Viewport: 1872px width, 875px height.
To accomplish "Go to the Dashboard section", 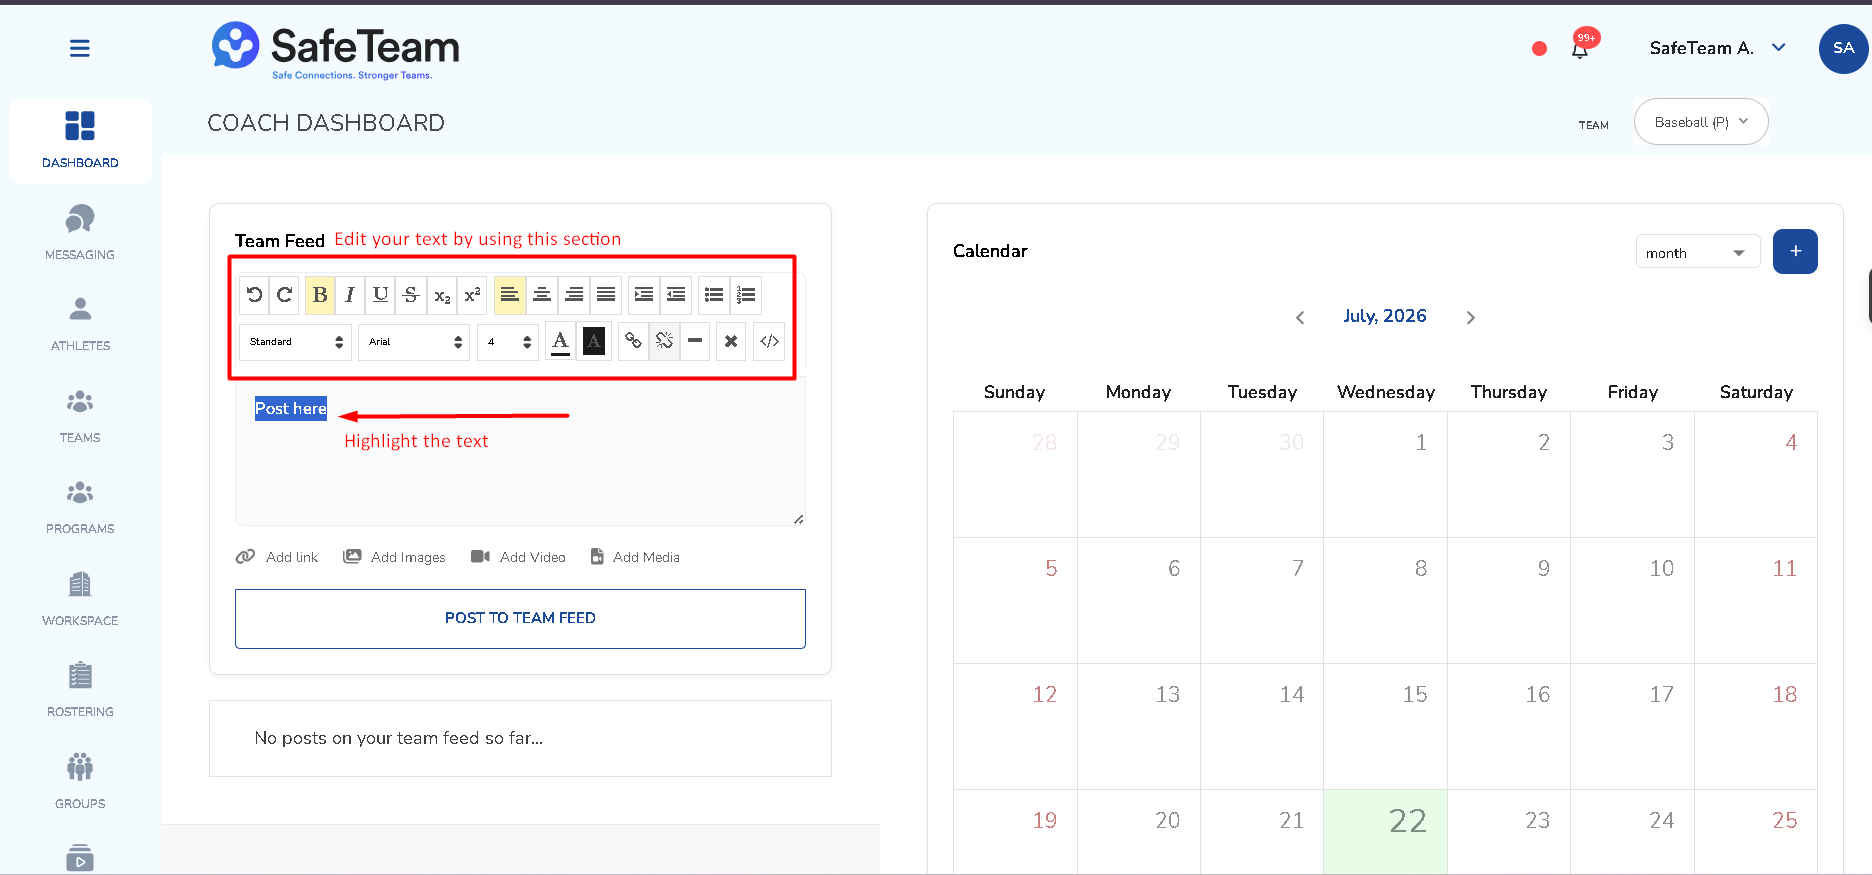I will [x=80, y=140].
